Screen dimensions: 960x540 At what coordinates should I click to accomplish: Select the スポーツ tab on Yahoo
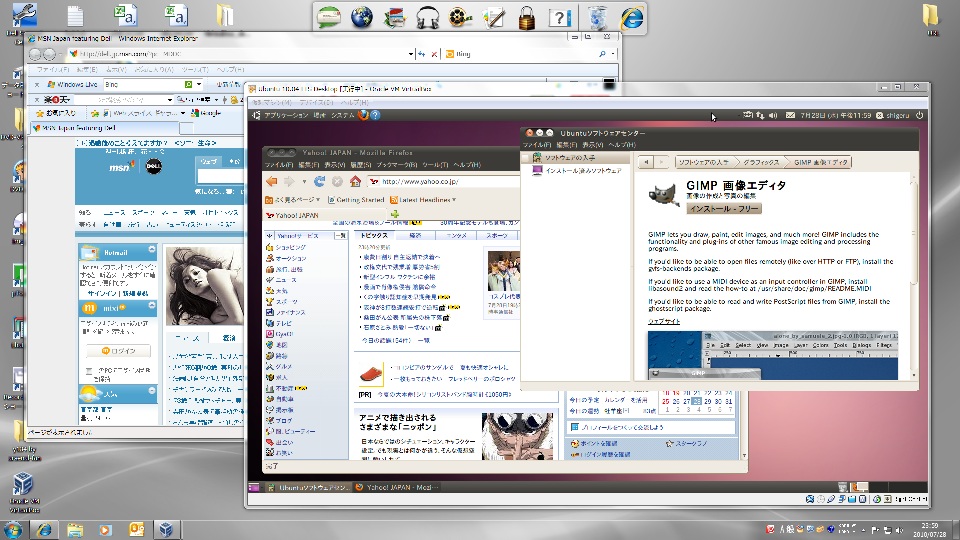[x=497, y=236]
